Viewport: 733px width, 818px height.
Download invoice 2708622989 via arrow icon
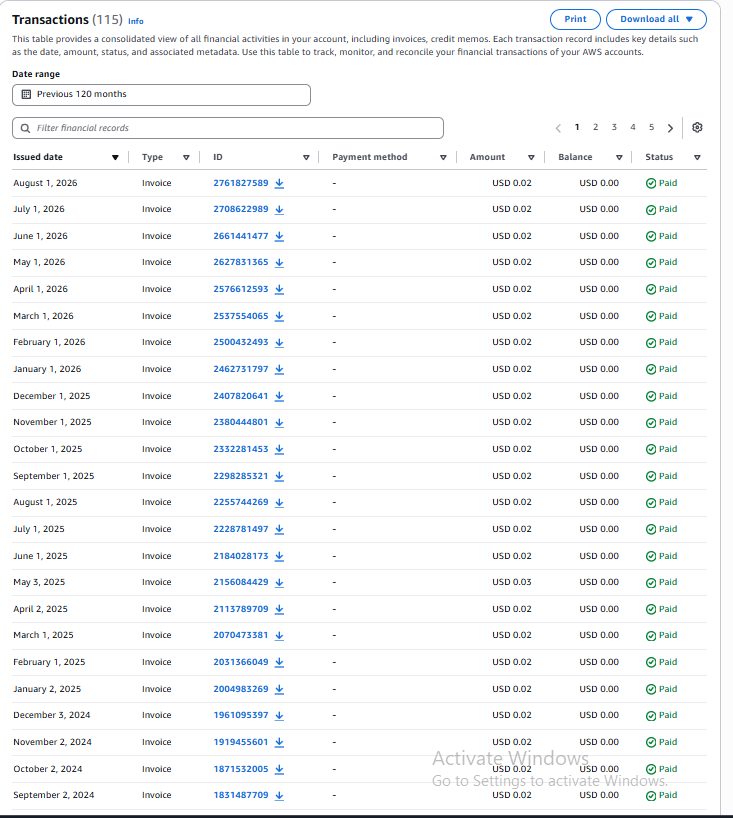280,209
